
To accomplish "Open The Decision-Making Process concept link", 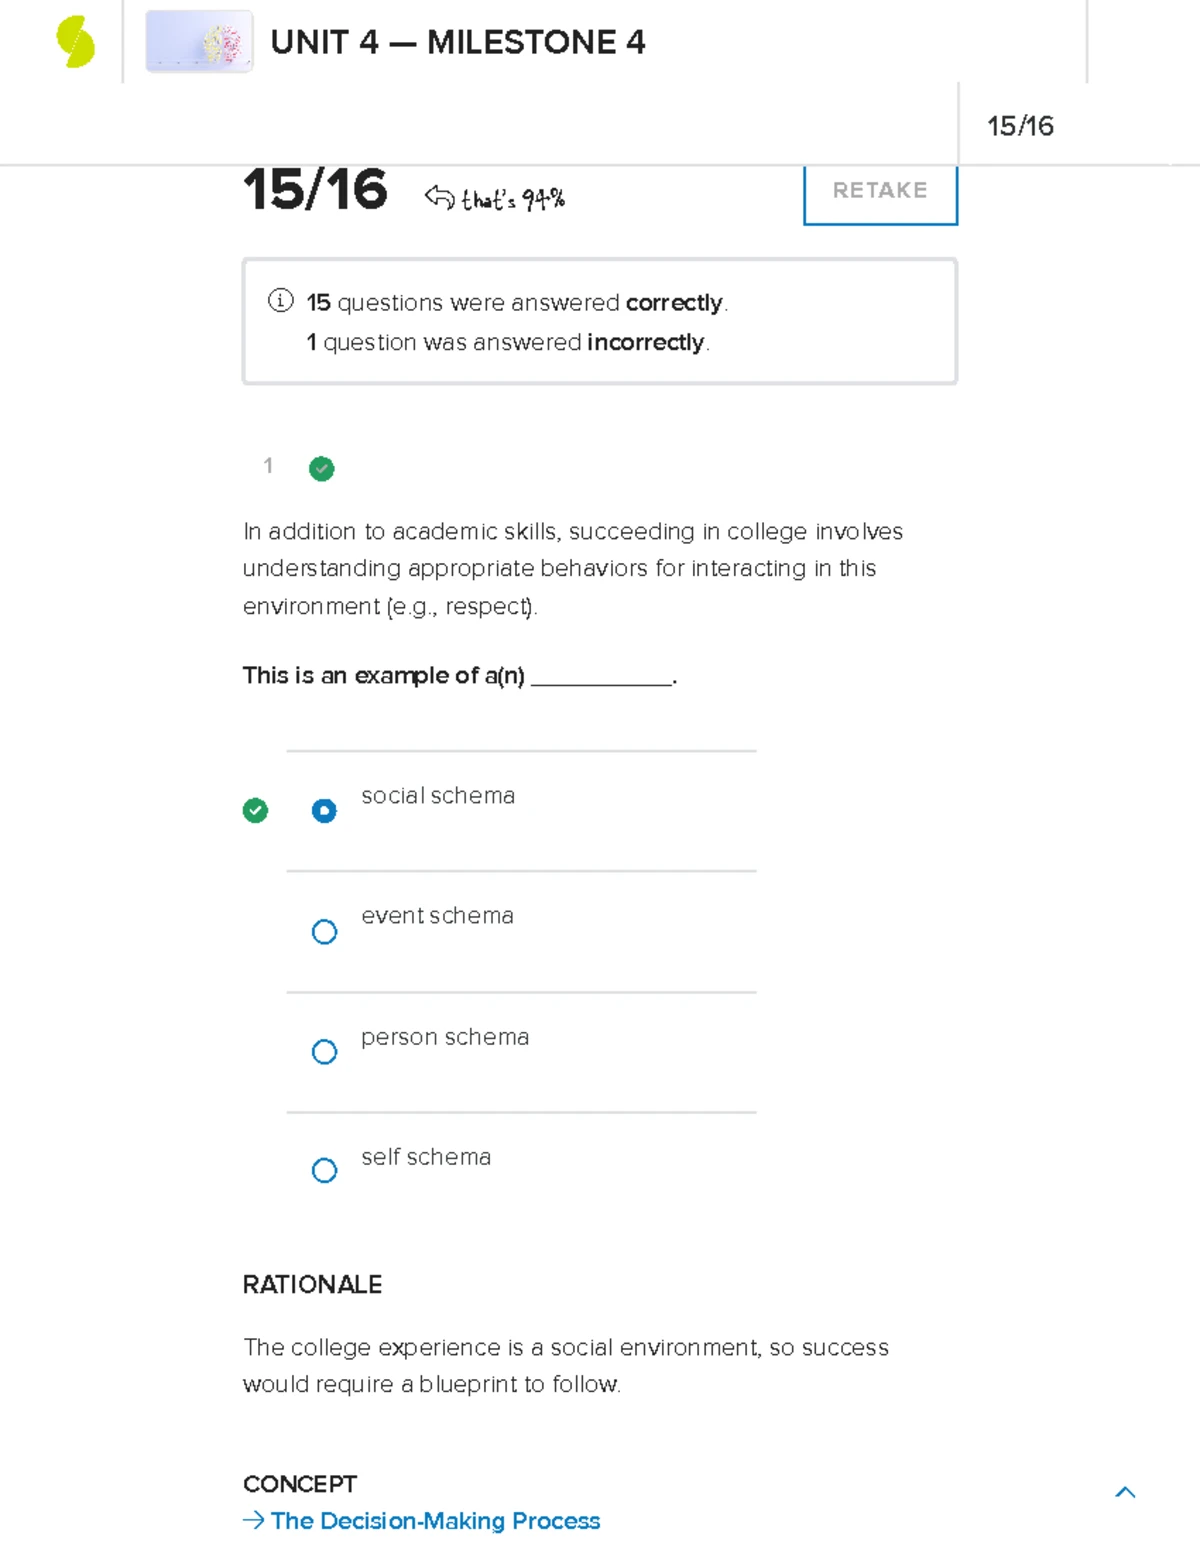I will (435, 1521).
